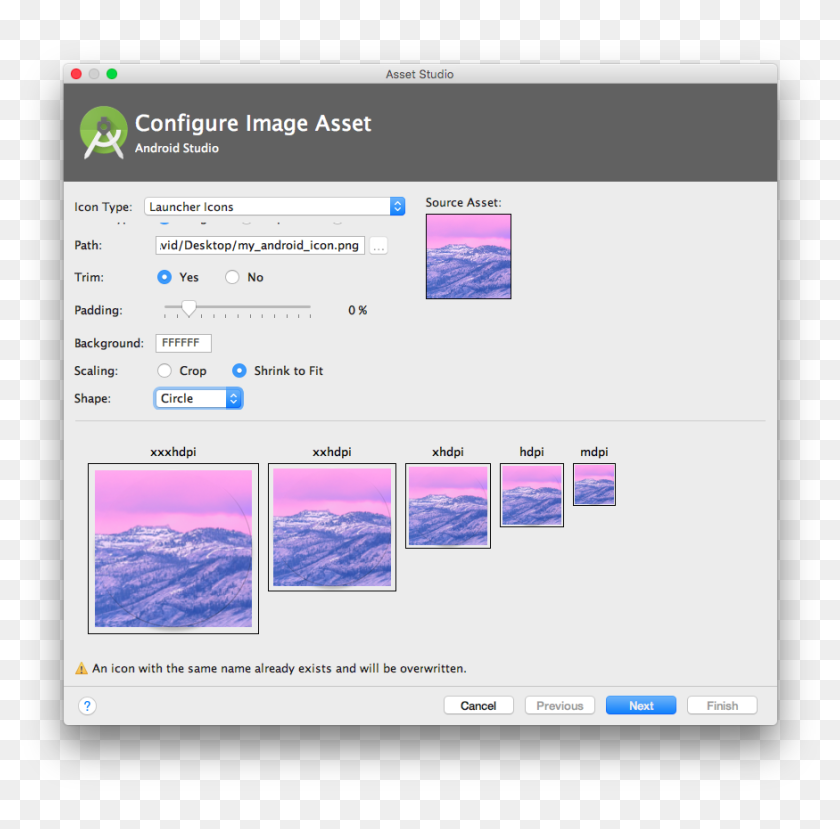Click the Background FFFFFF color field
Image resolution: width=840 pixels, height=829 pixels.
(x=183, y=343)
